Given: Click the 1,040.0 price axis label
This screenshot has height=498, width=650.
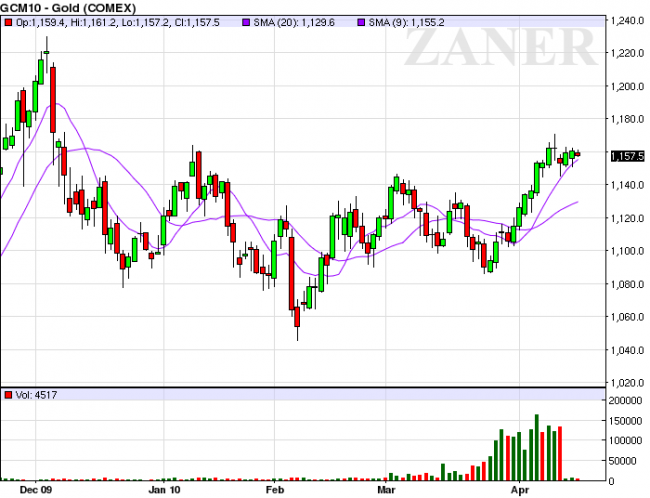Looking at the screenshot, I should pos(627,350).
